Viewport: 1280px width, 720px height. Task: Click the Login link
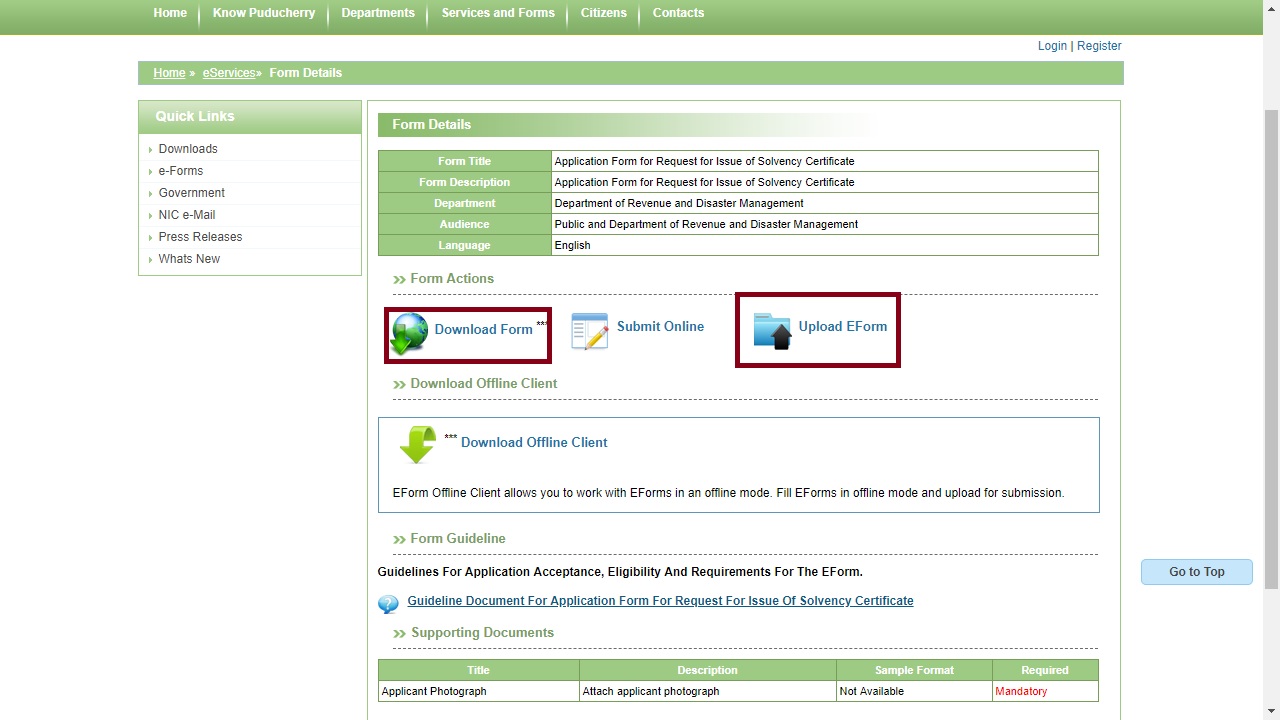coord(1052,45)
